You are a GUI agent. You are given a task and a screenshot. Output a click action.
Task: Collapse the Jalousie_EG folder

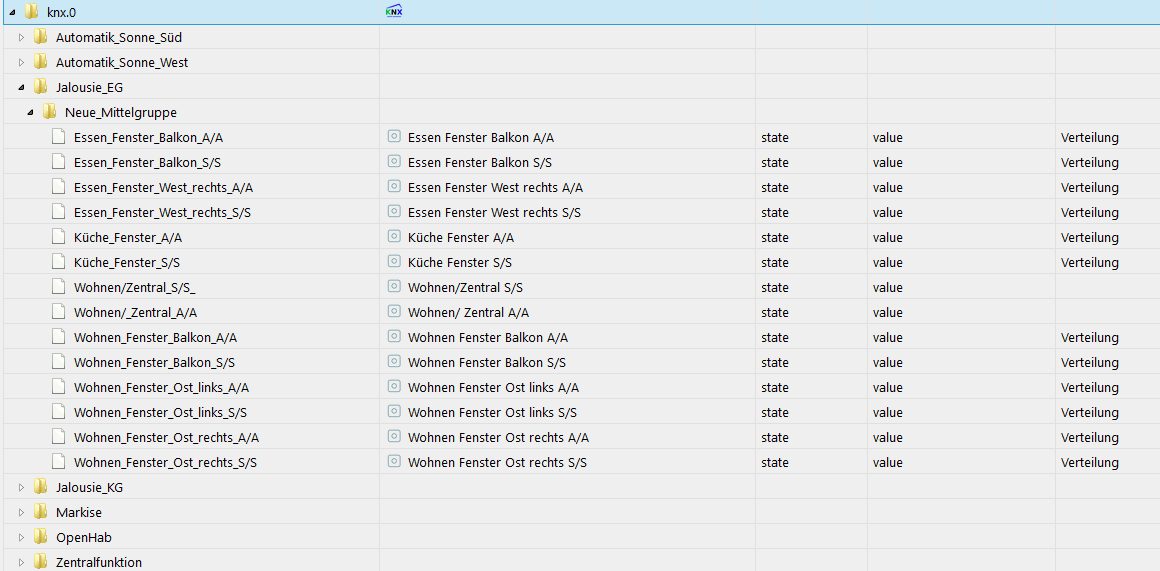[x=21, y=87]
